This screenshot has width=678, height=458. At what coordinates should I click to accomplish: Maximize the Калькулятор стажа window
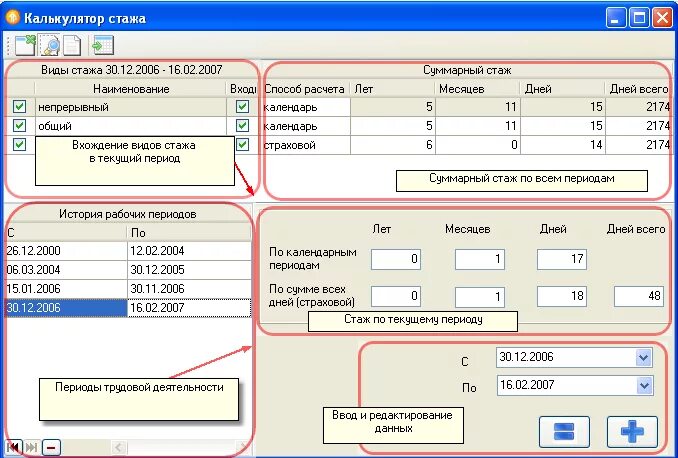(x=639, y=18)
